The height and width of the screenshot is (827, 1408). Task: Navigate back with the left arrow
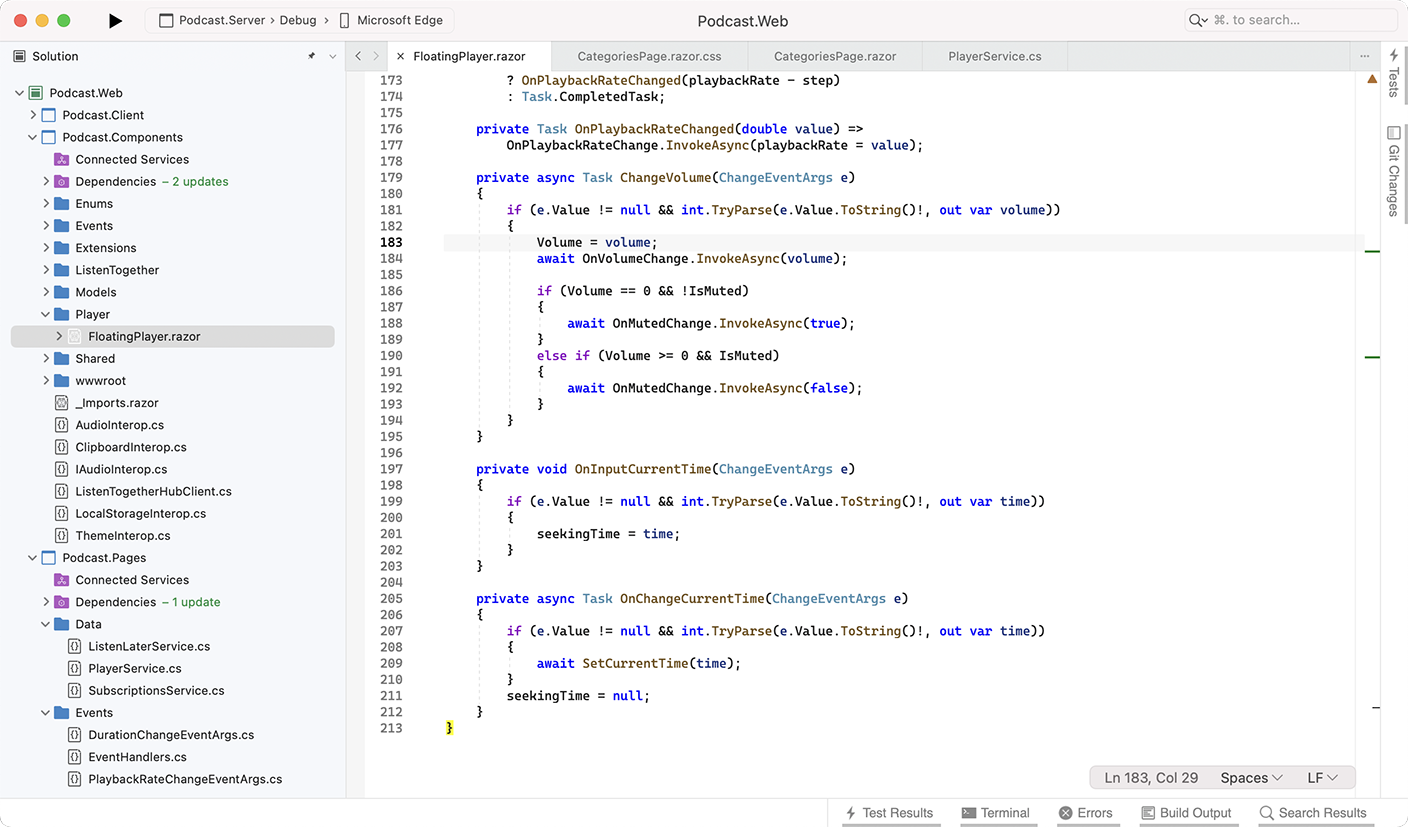point(358,57)
